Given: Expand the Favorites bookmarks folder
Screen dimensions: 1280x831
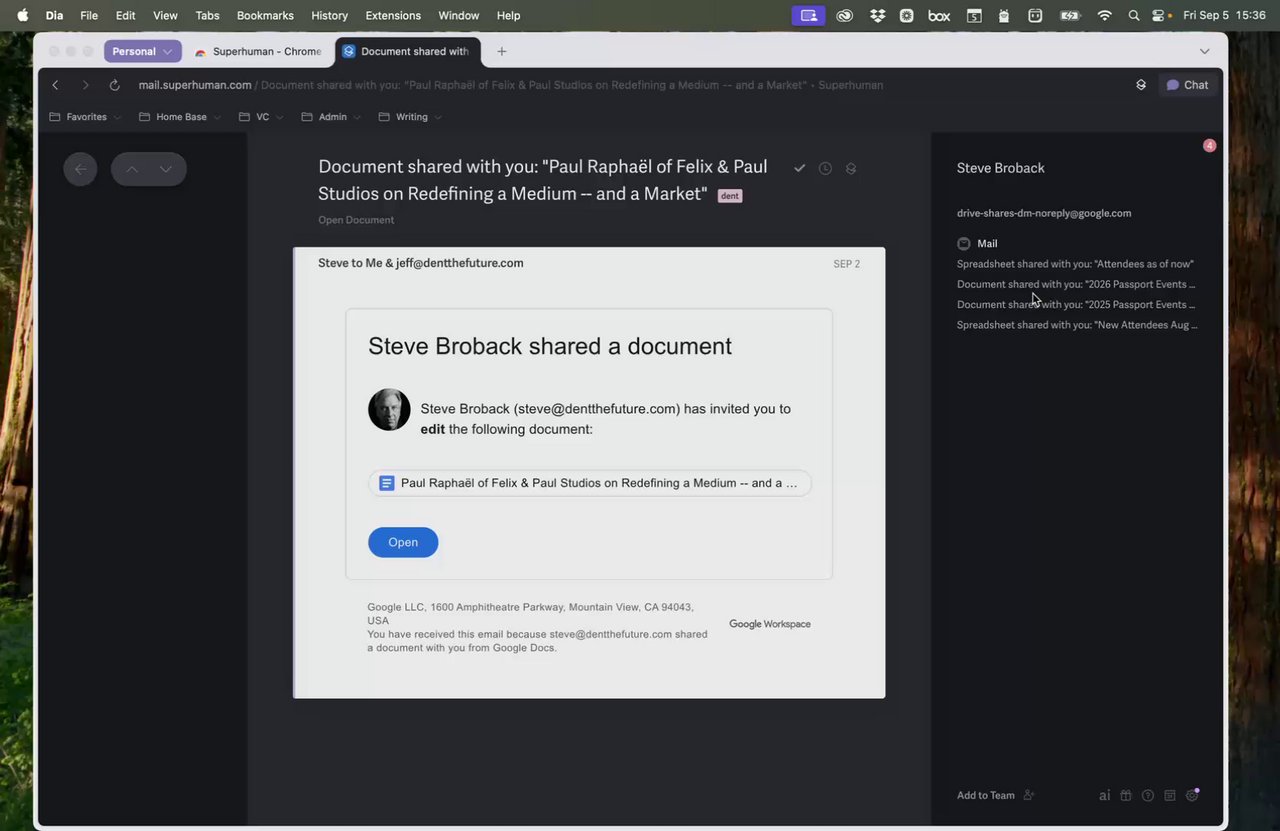Looking at the screenshot, I should point(85,117).
